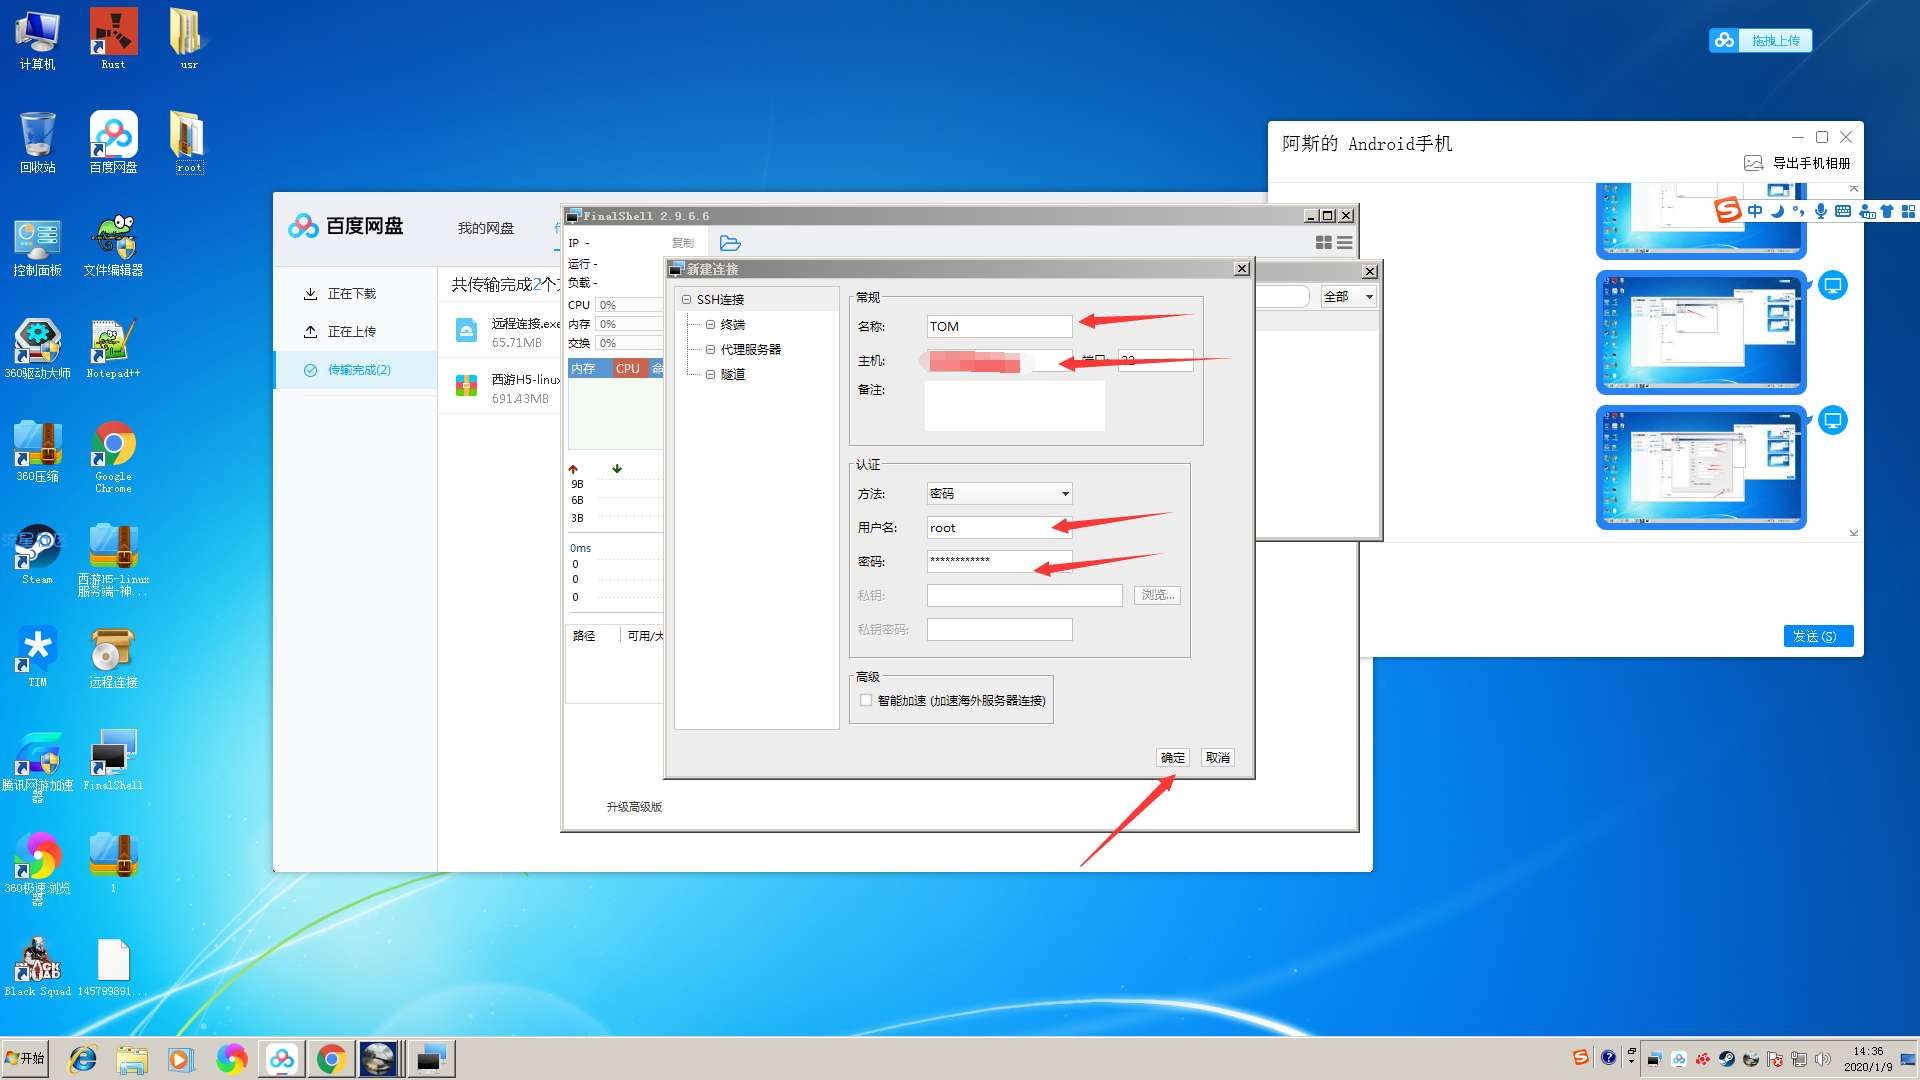Click Chrome taskbar button
This screenshot has width=1920, height=1080.
coord(331,1059)
